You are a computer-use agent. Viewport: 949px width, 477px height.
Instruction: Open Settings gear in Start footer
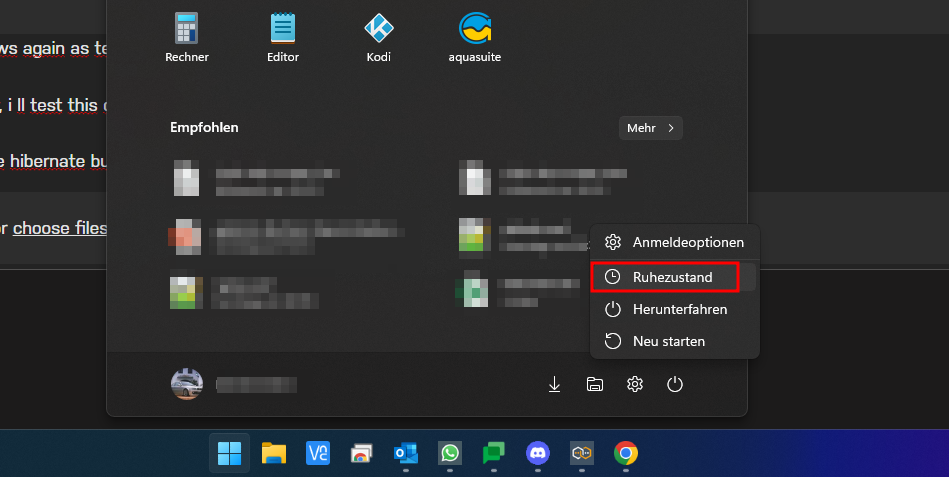[x=635, y=384]
